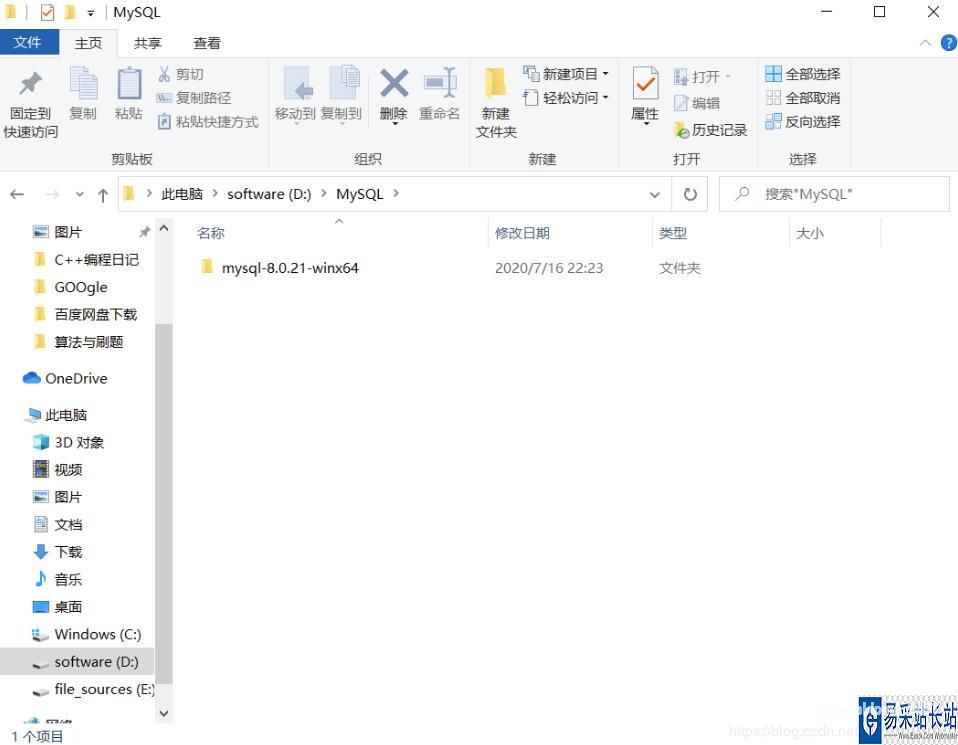The height and width of the screenshot is (745, 958).
Task: Click navigation pane scrollbar down arrow
Action: coord(164,713)
